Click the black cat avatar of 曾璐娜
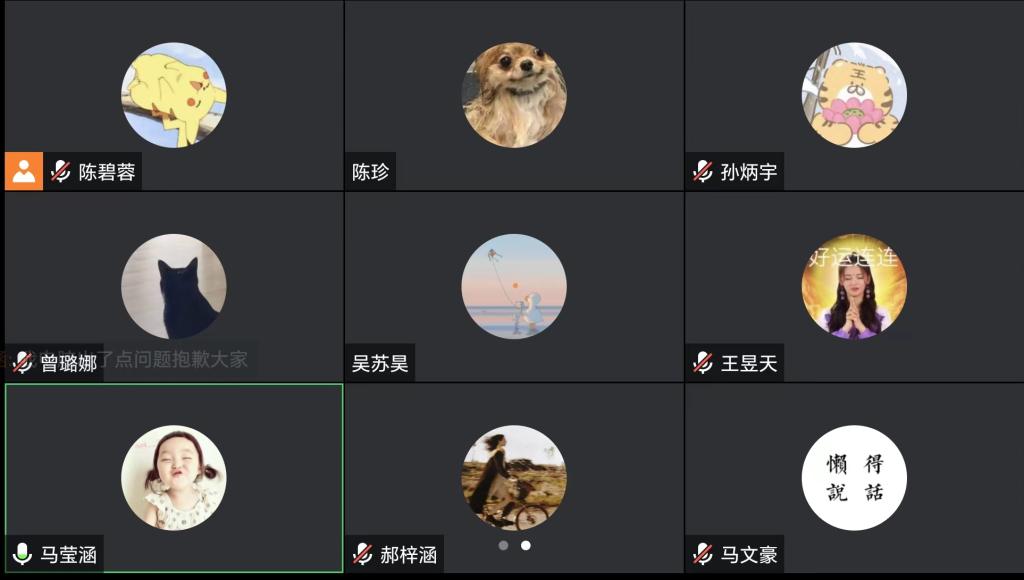The image size is (1024, 580). (174, 287)
